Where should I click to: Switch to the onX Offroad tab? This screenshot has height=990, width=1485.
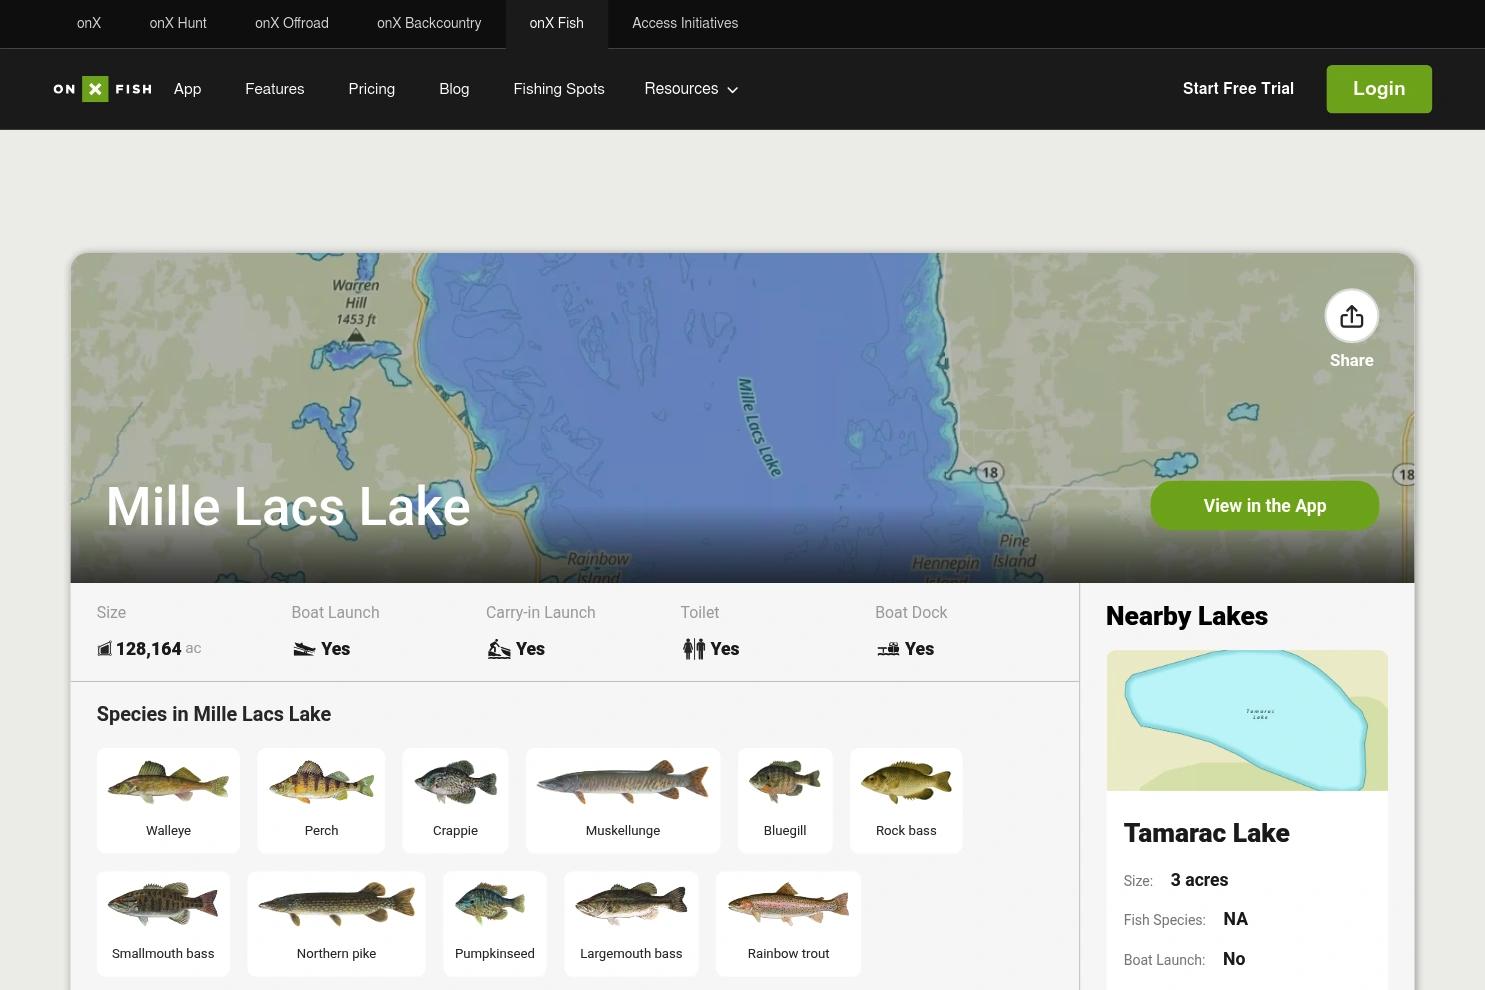point(292,23)
